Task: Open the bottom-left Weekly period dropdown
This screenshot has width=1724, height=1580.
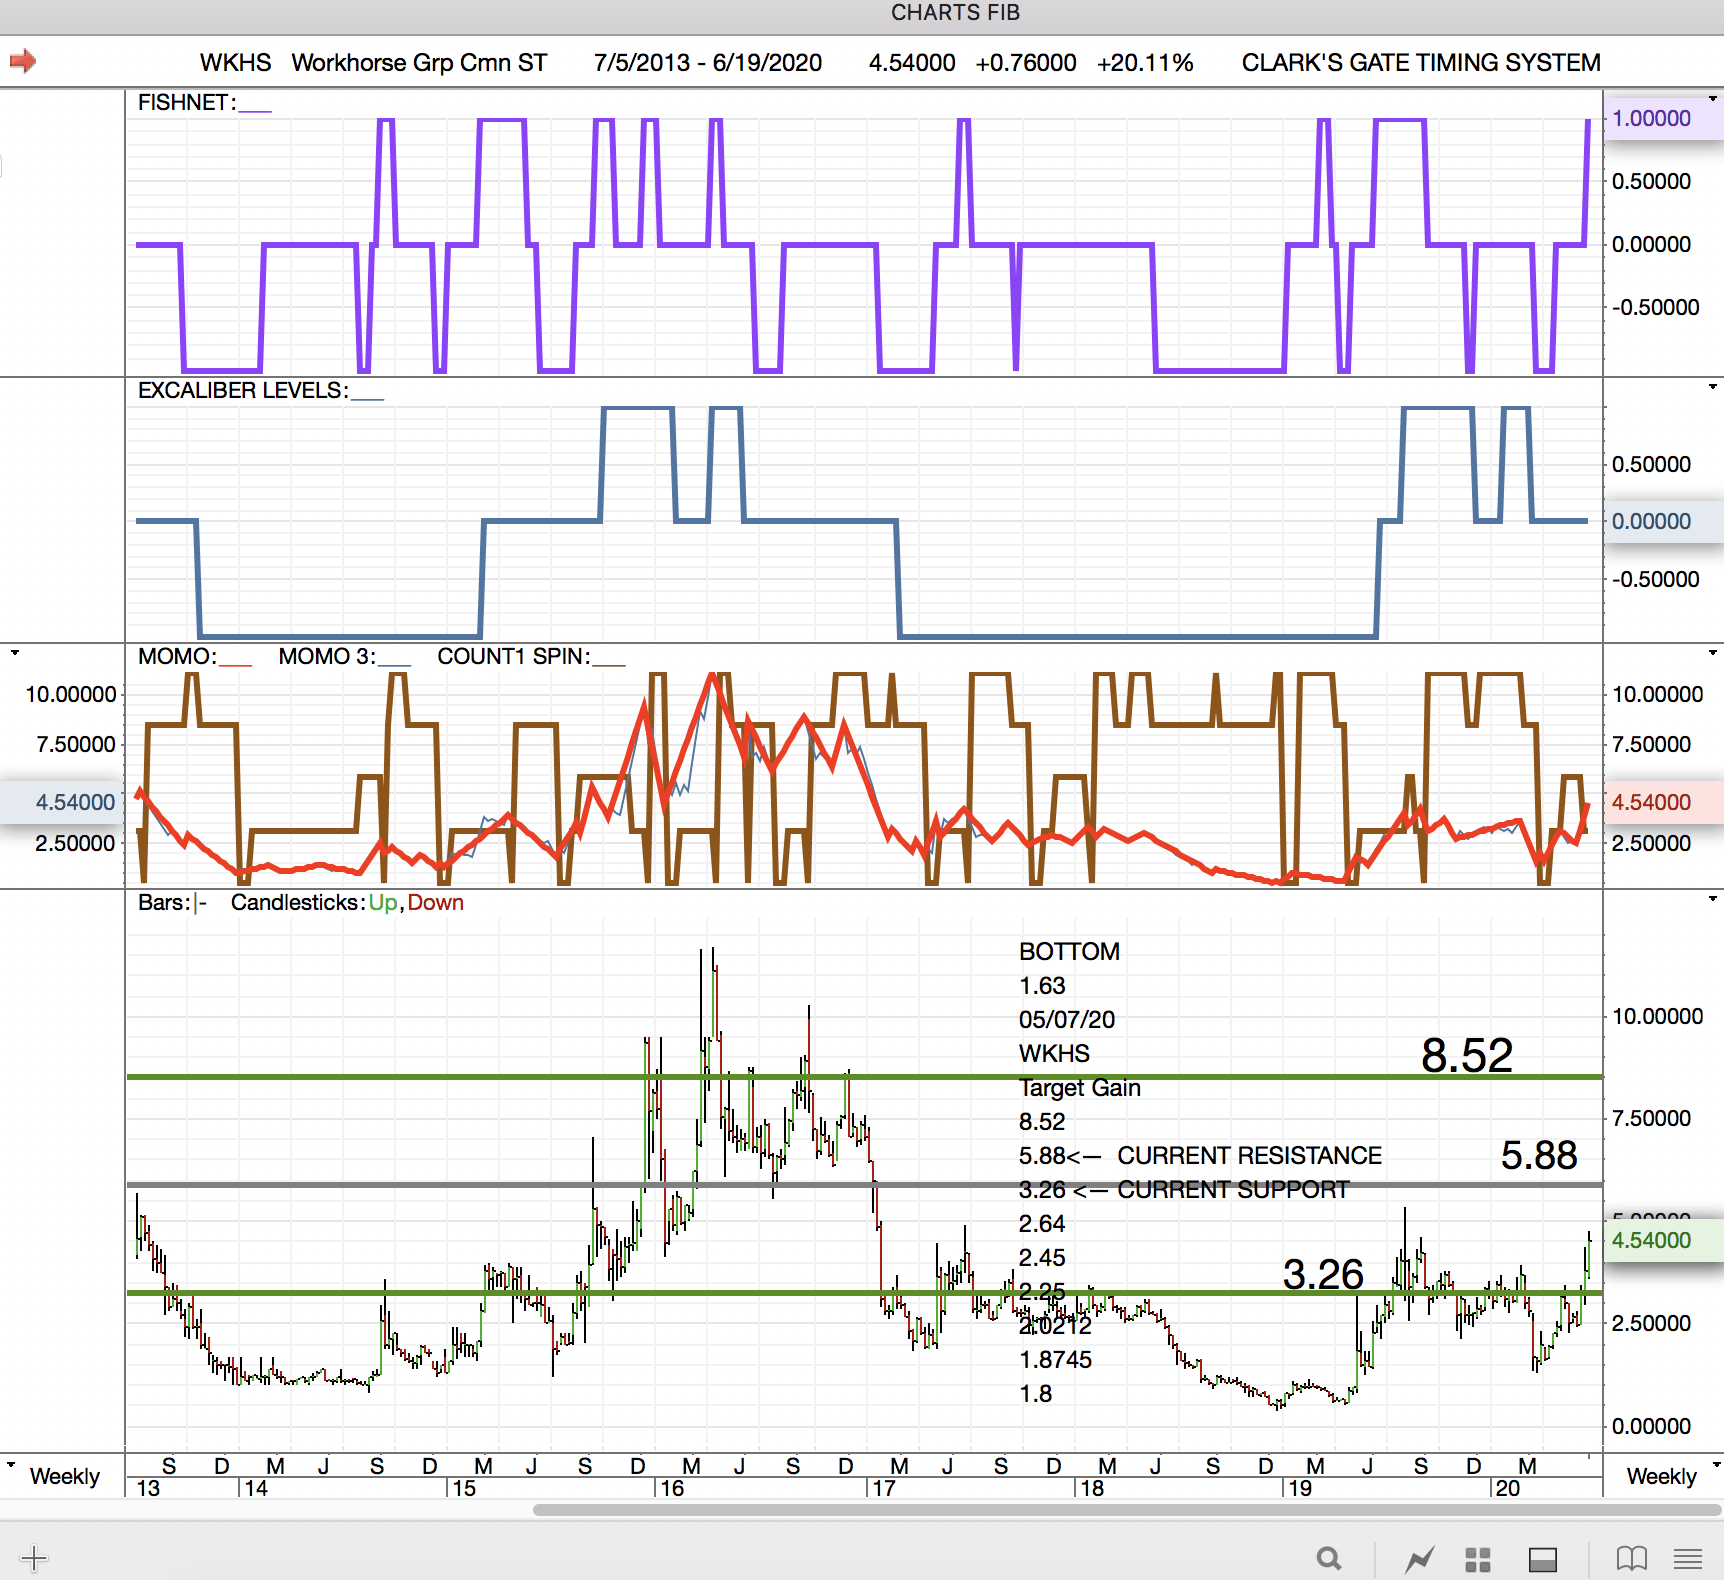Action: (12, 1465)
